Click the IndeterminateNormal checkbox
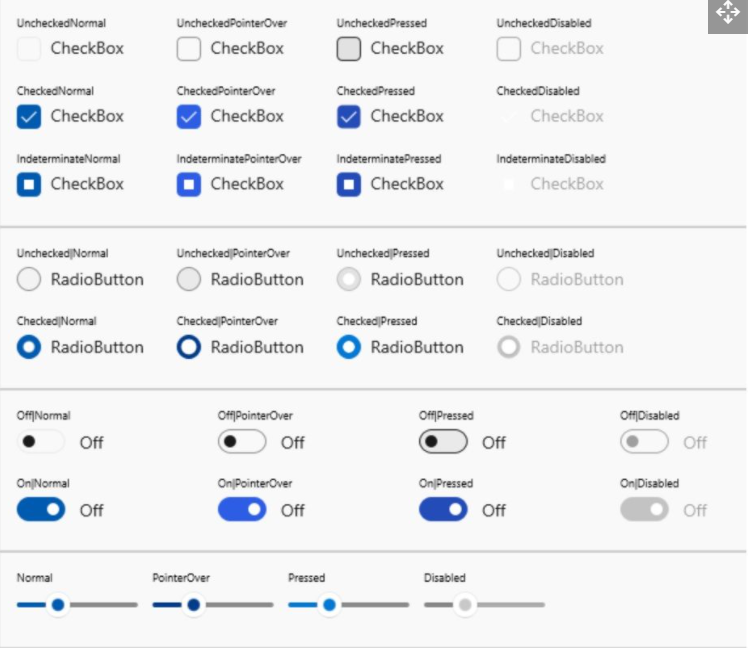 (x=29, y=184)
